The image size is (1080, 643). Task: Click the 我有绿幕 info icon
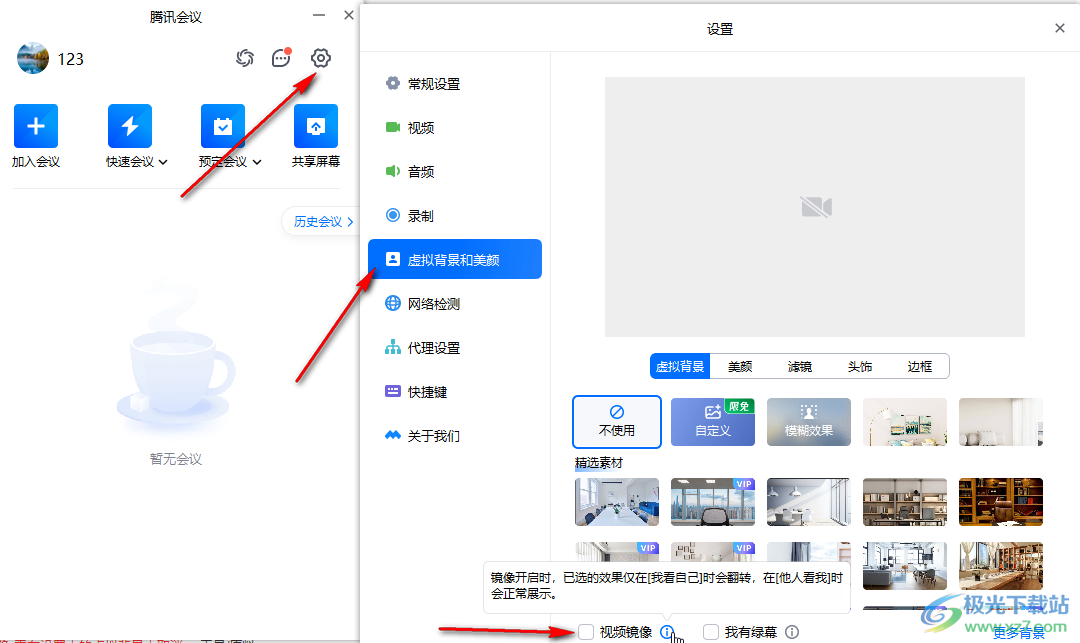792,632
